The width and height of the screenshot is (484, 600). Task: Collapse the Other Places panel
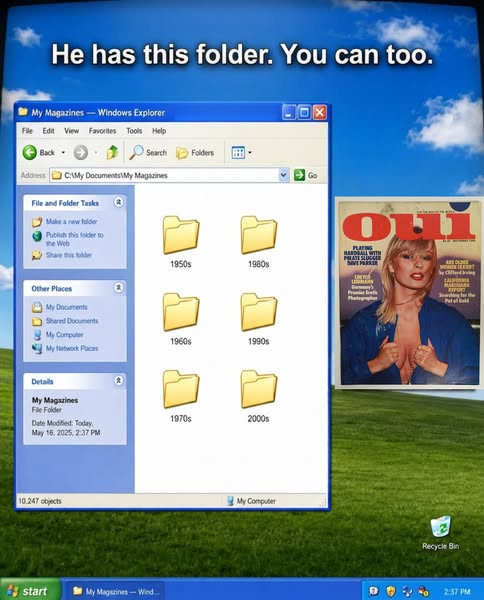119,287
